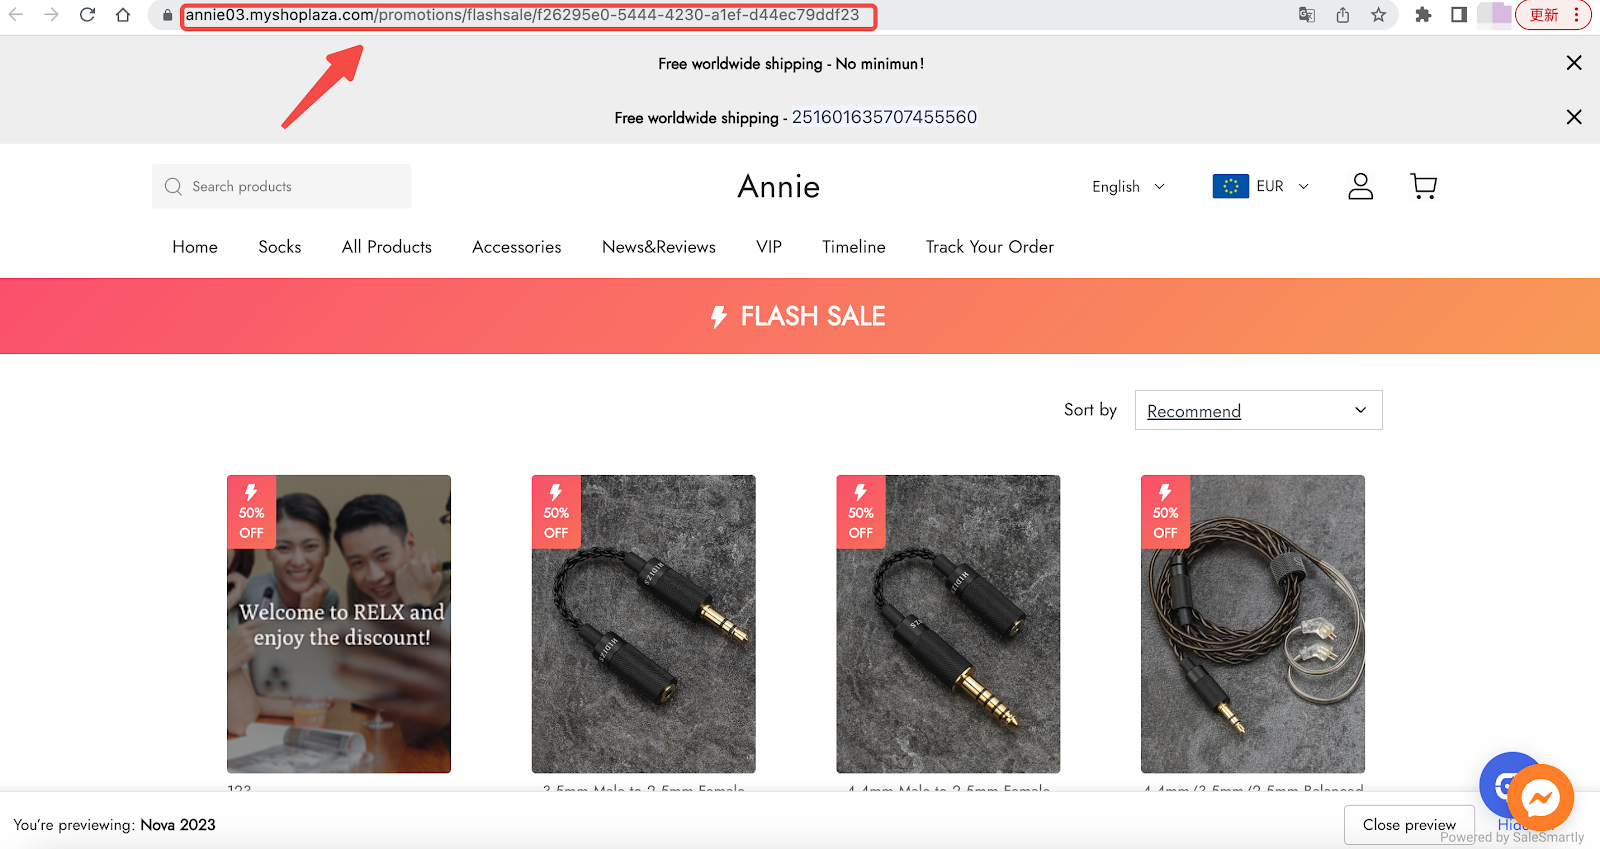Reload the page with the browser refresh icon
The image size is (1600, 849).
pos(87,15)
